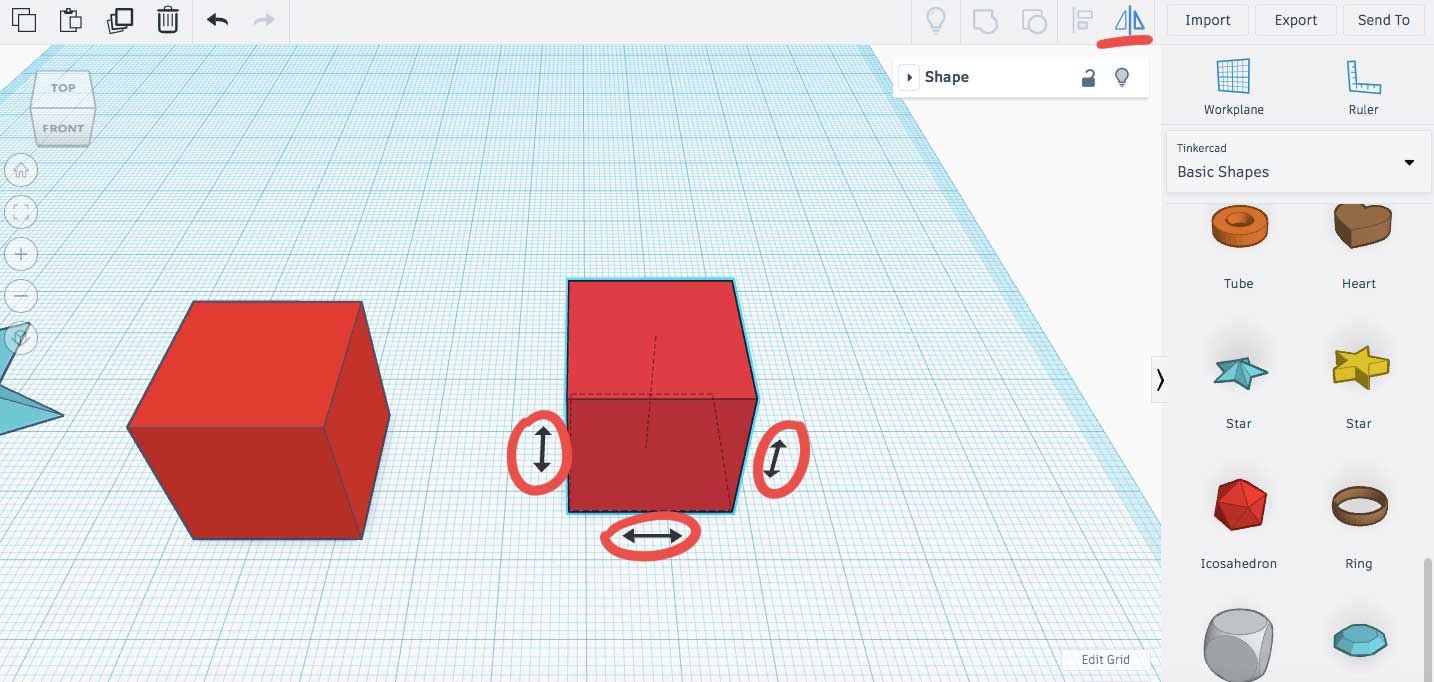Open the Align tool
The width and height of the screenshot is (1434, 682).
tap(1082, 20)
